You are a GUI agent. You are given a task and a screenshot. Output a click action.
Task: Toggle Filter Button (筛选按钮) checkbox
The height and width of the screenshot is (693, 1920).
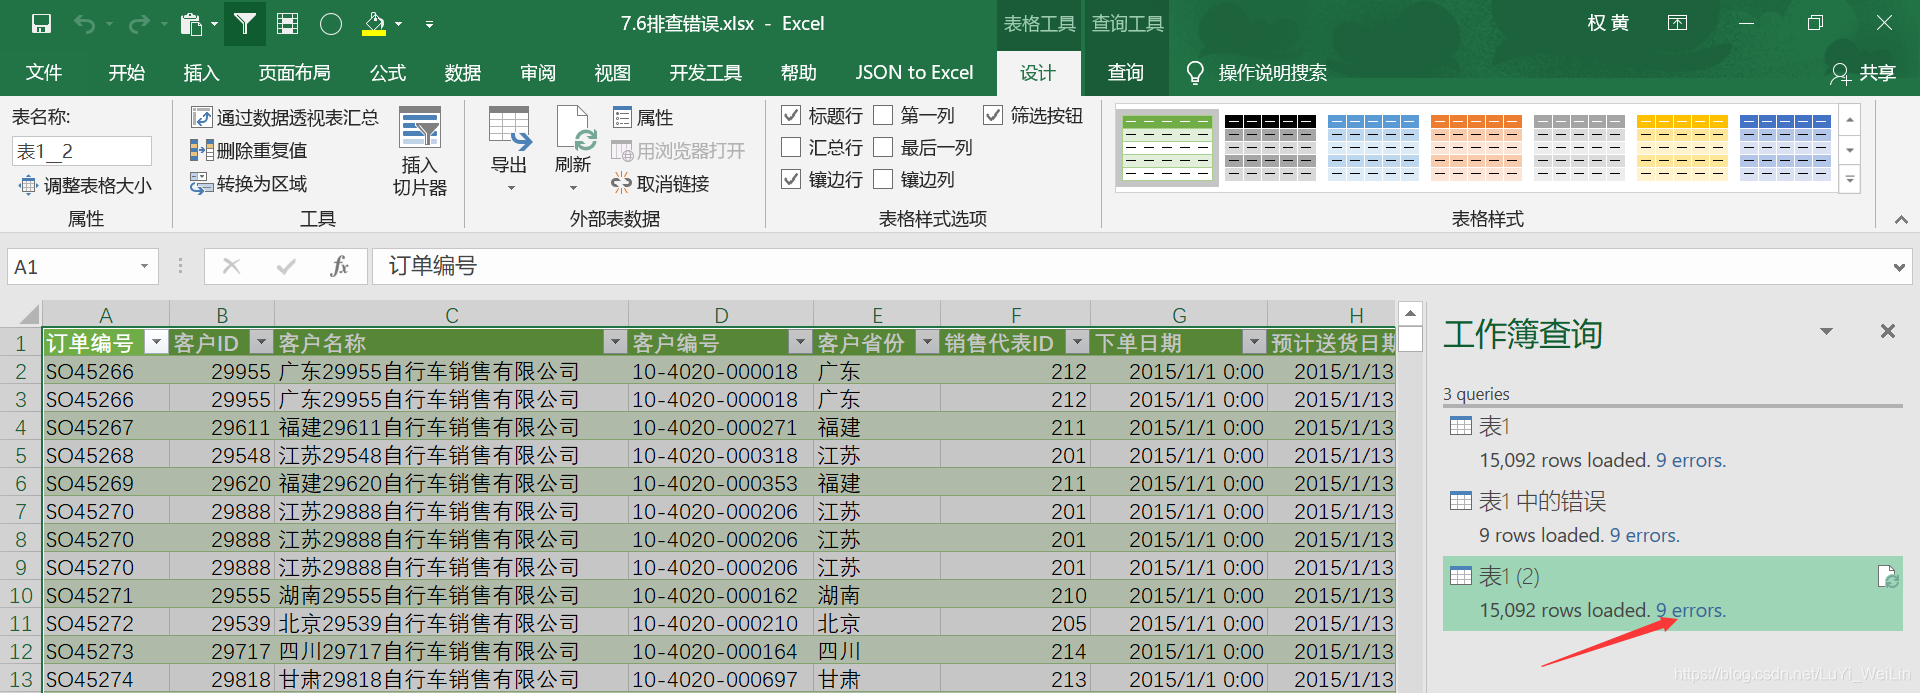(993, 116)
